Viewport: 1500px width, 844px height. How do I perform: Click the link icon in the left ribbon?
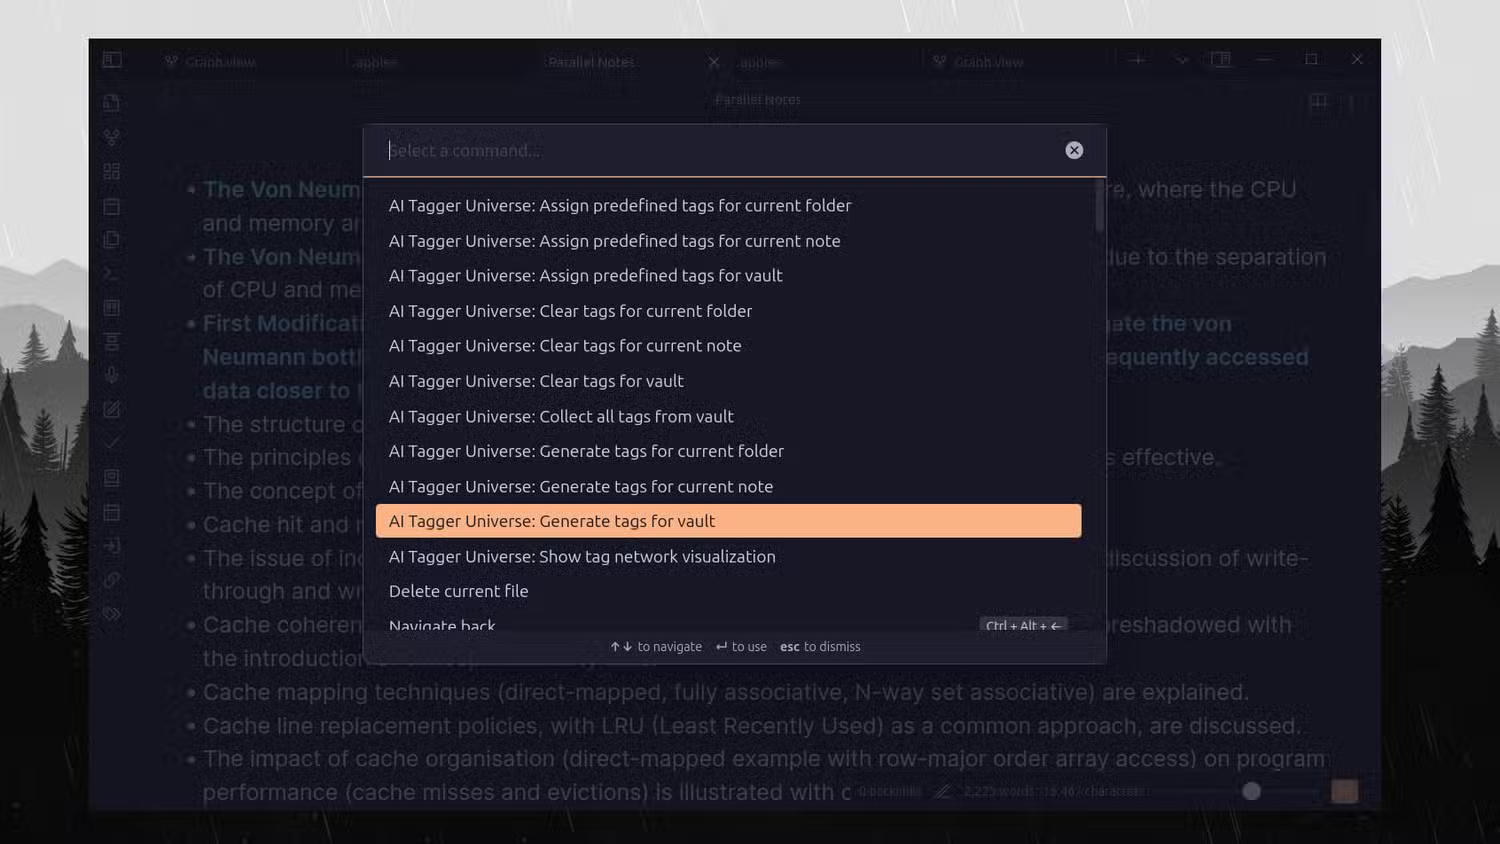point(111,579)
